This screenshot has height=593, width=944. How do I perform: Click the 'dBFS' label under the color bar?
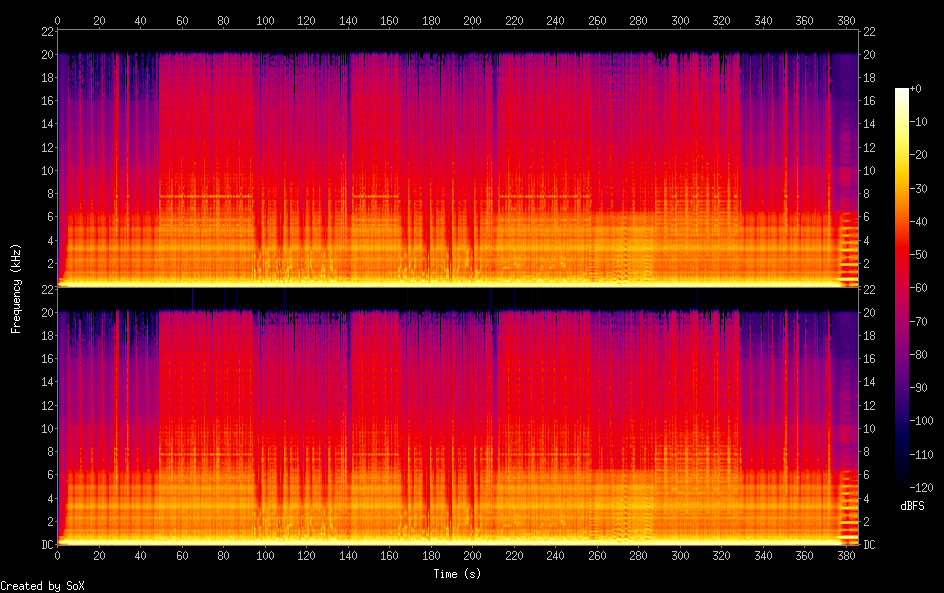tap(911, 507)
